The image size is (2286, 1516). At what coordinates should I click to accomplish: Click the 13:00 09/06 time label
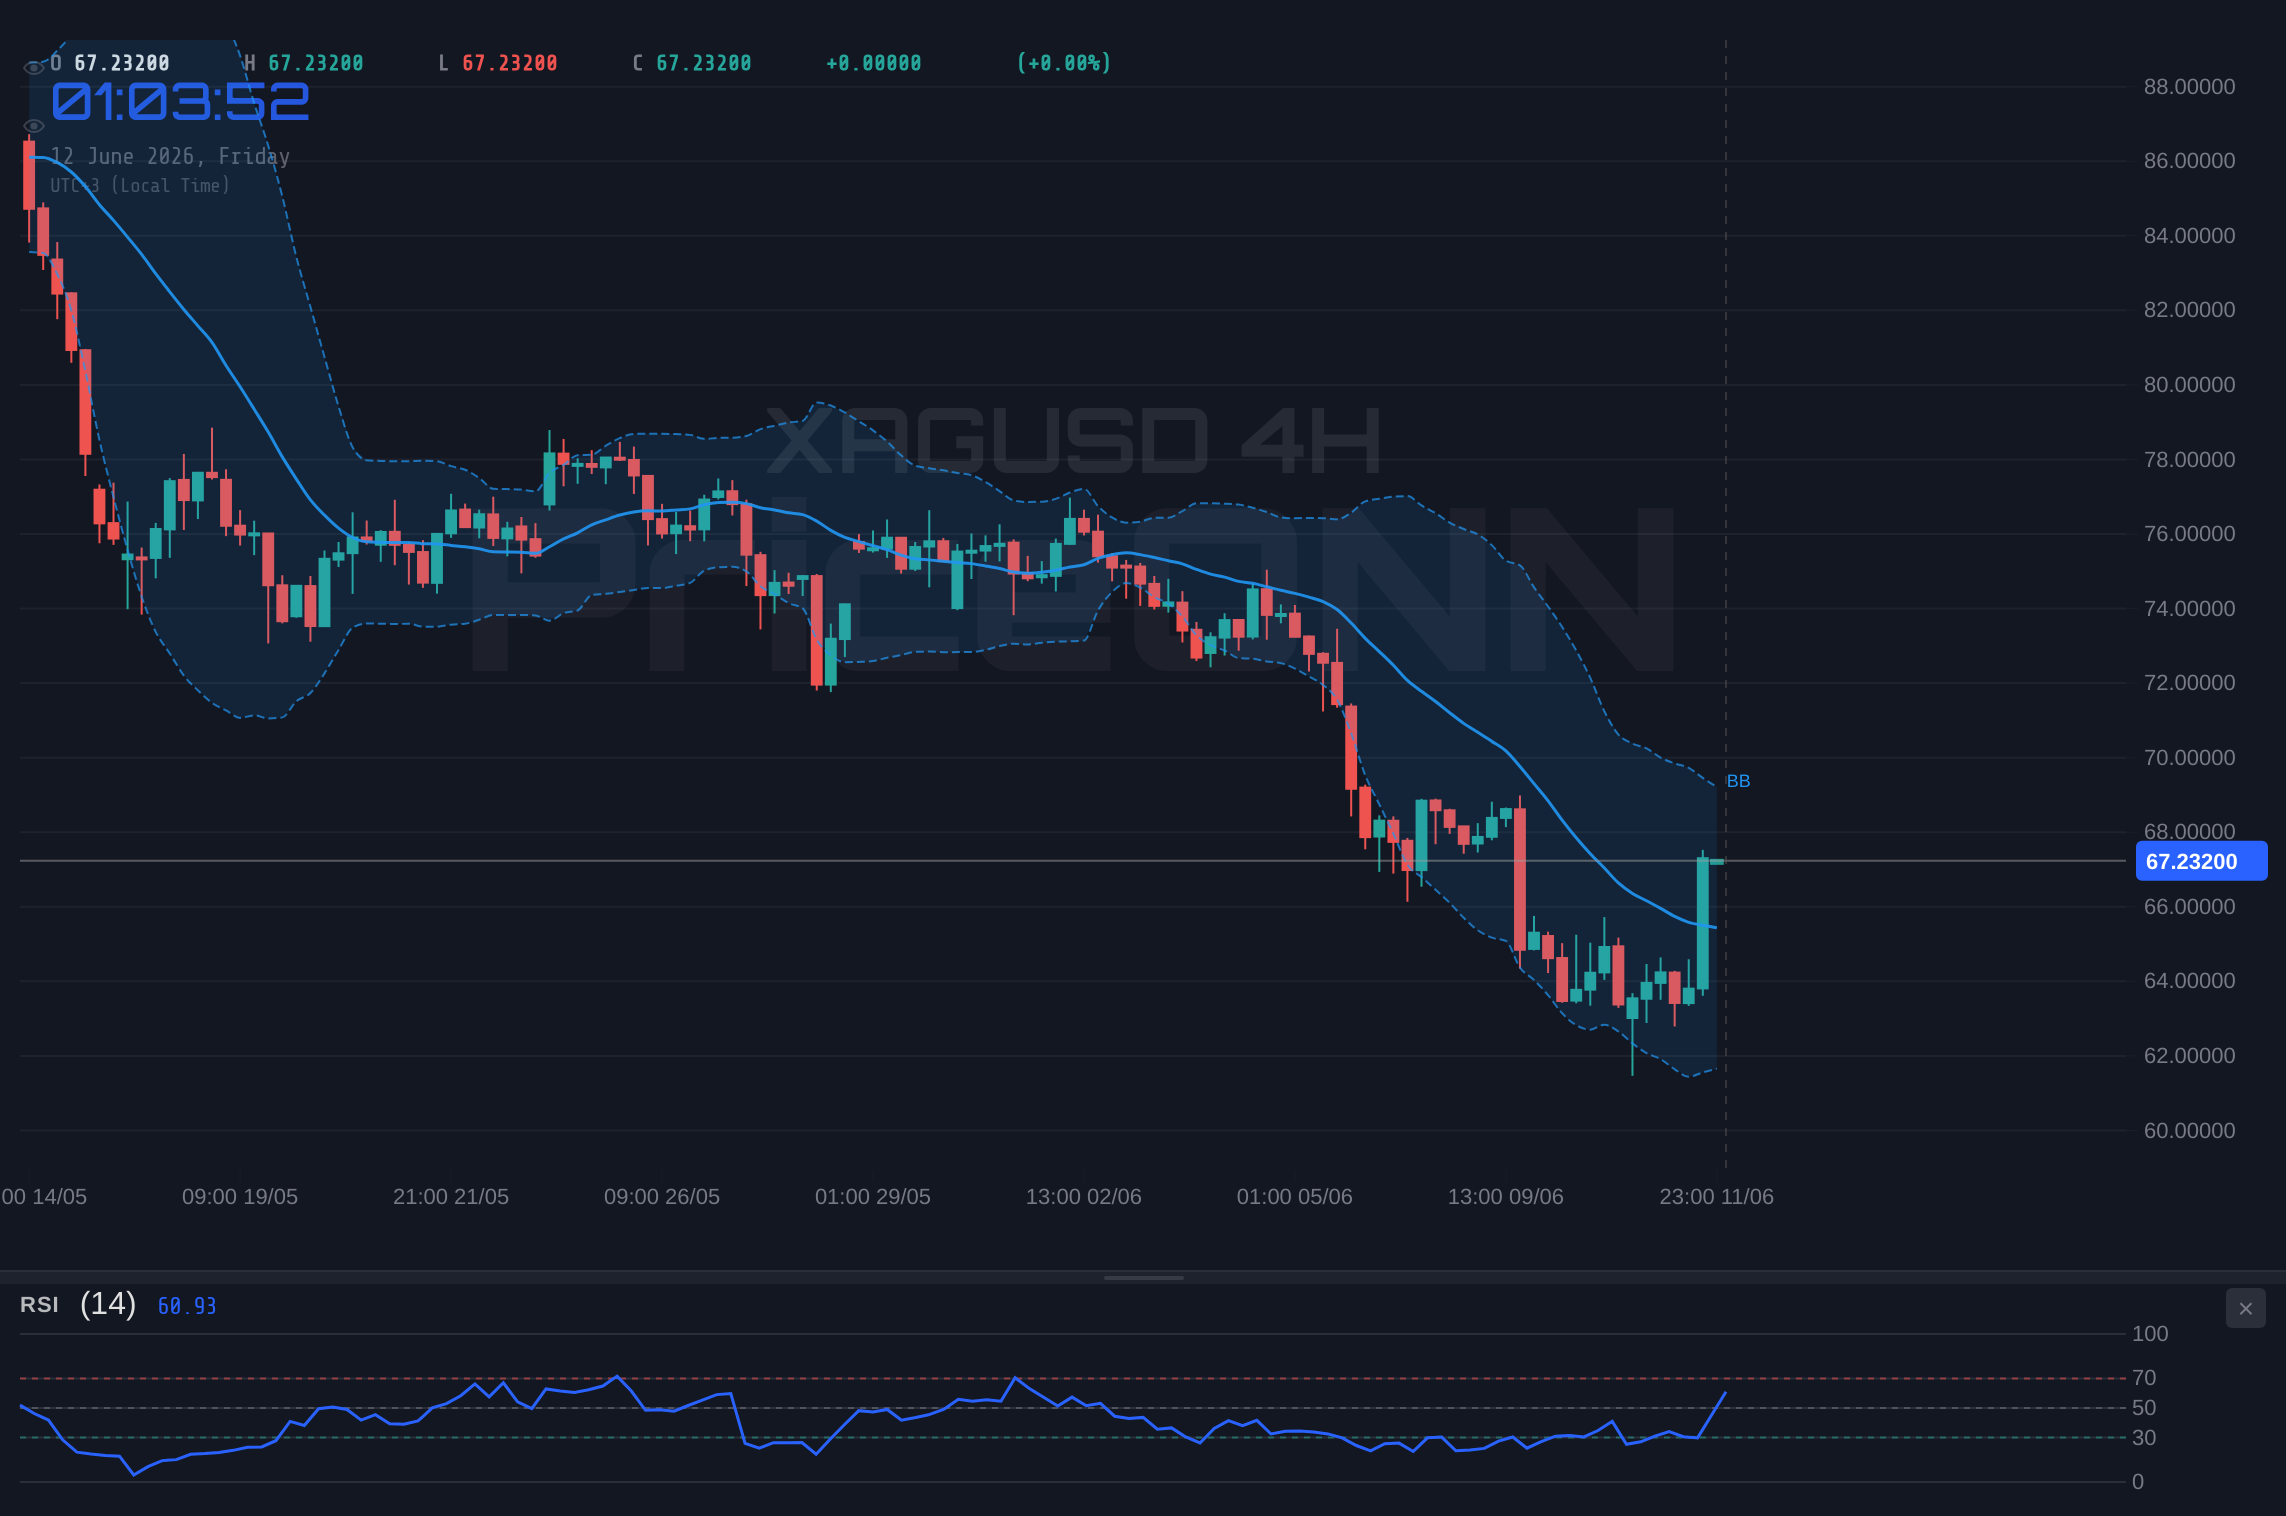click(1506, 1197)
